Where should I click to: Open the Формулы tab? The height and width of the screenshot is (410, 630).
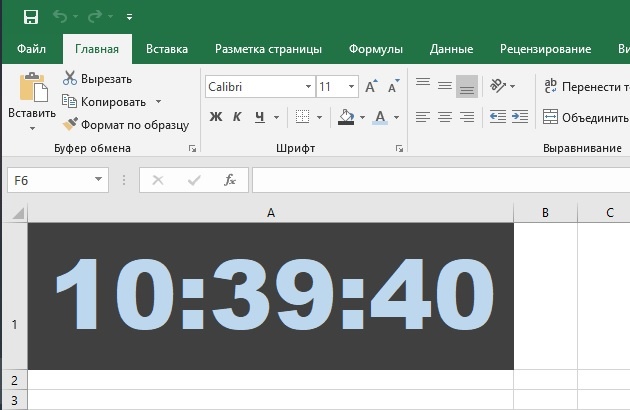pos(376,49)
